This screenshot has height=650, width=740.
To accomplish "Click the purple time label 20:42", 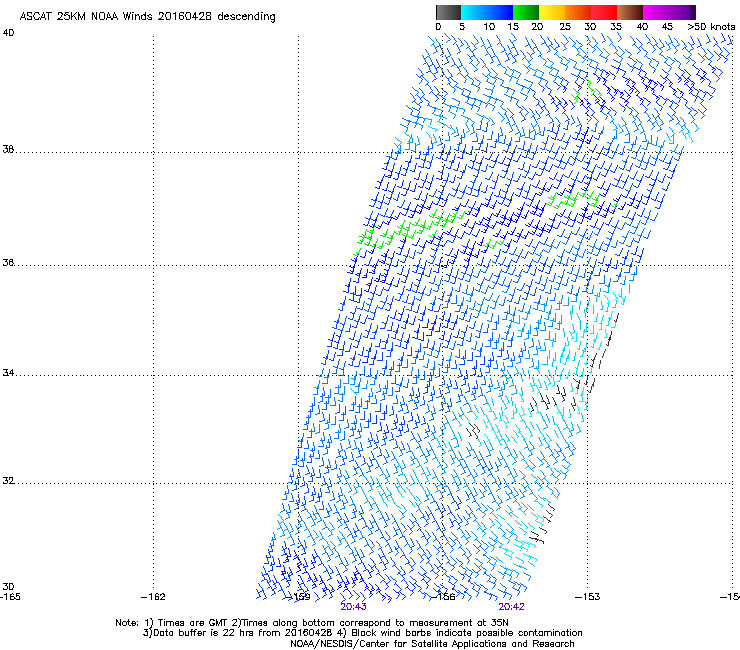I will tap(512, 607).
